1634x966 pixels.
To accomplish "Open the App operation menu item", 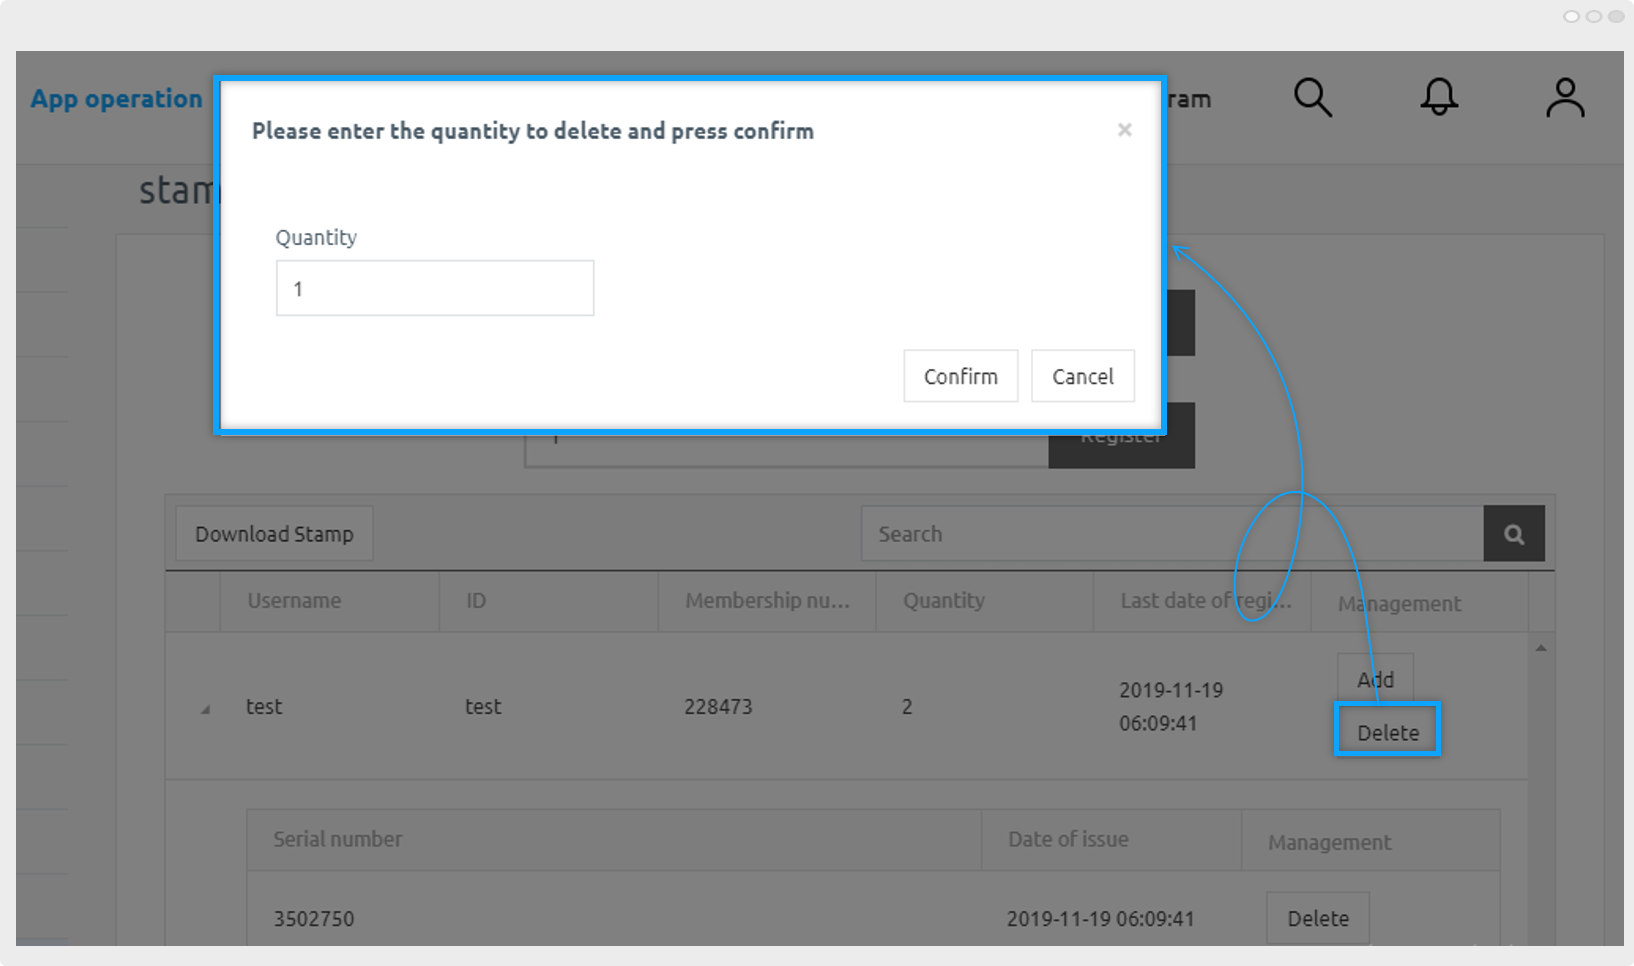I will click(116, 99).
